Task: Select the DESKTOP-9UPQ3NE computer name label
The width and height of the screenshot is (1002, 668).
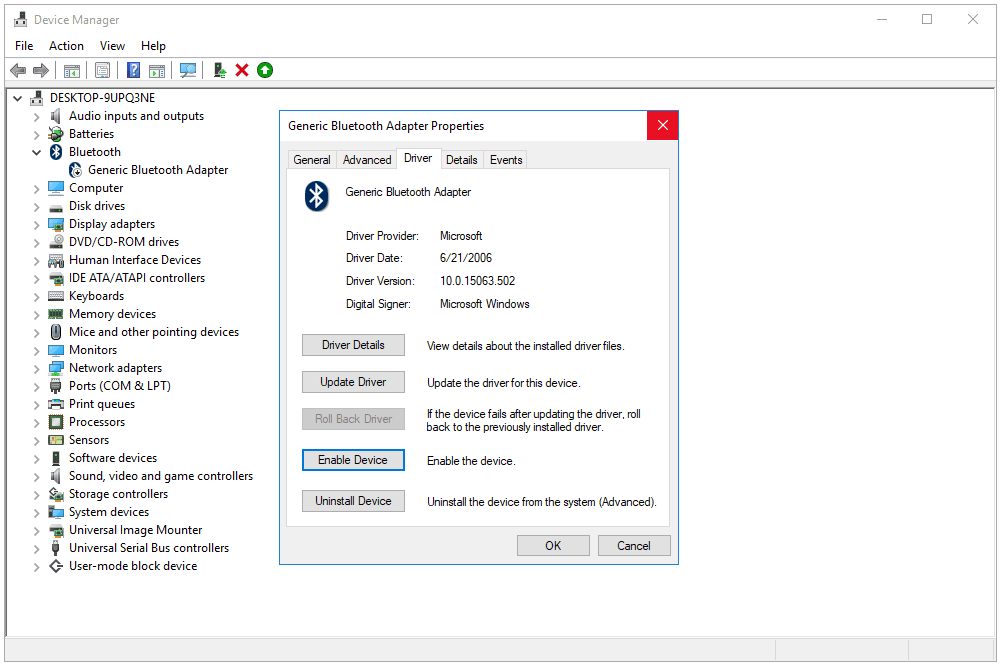Action: (102, 98)
